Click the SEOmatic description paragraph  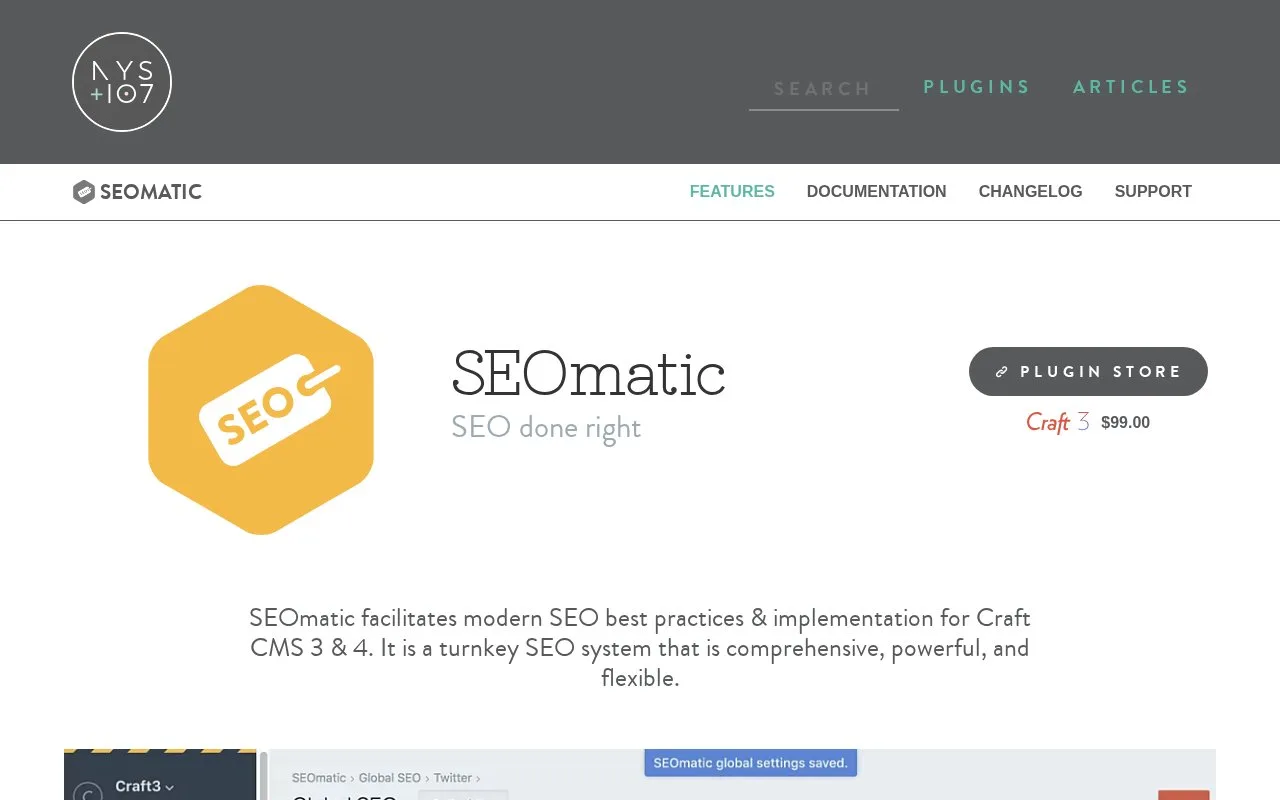640,647
